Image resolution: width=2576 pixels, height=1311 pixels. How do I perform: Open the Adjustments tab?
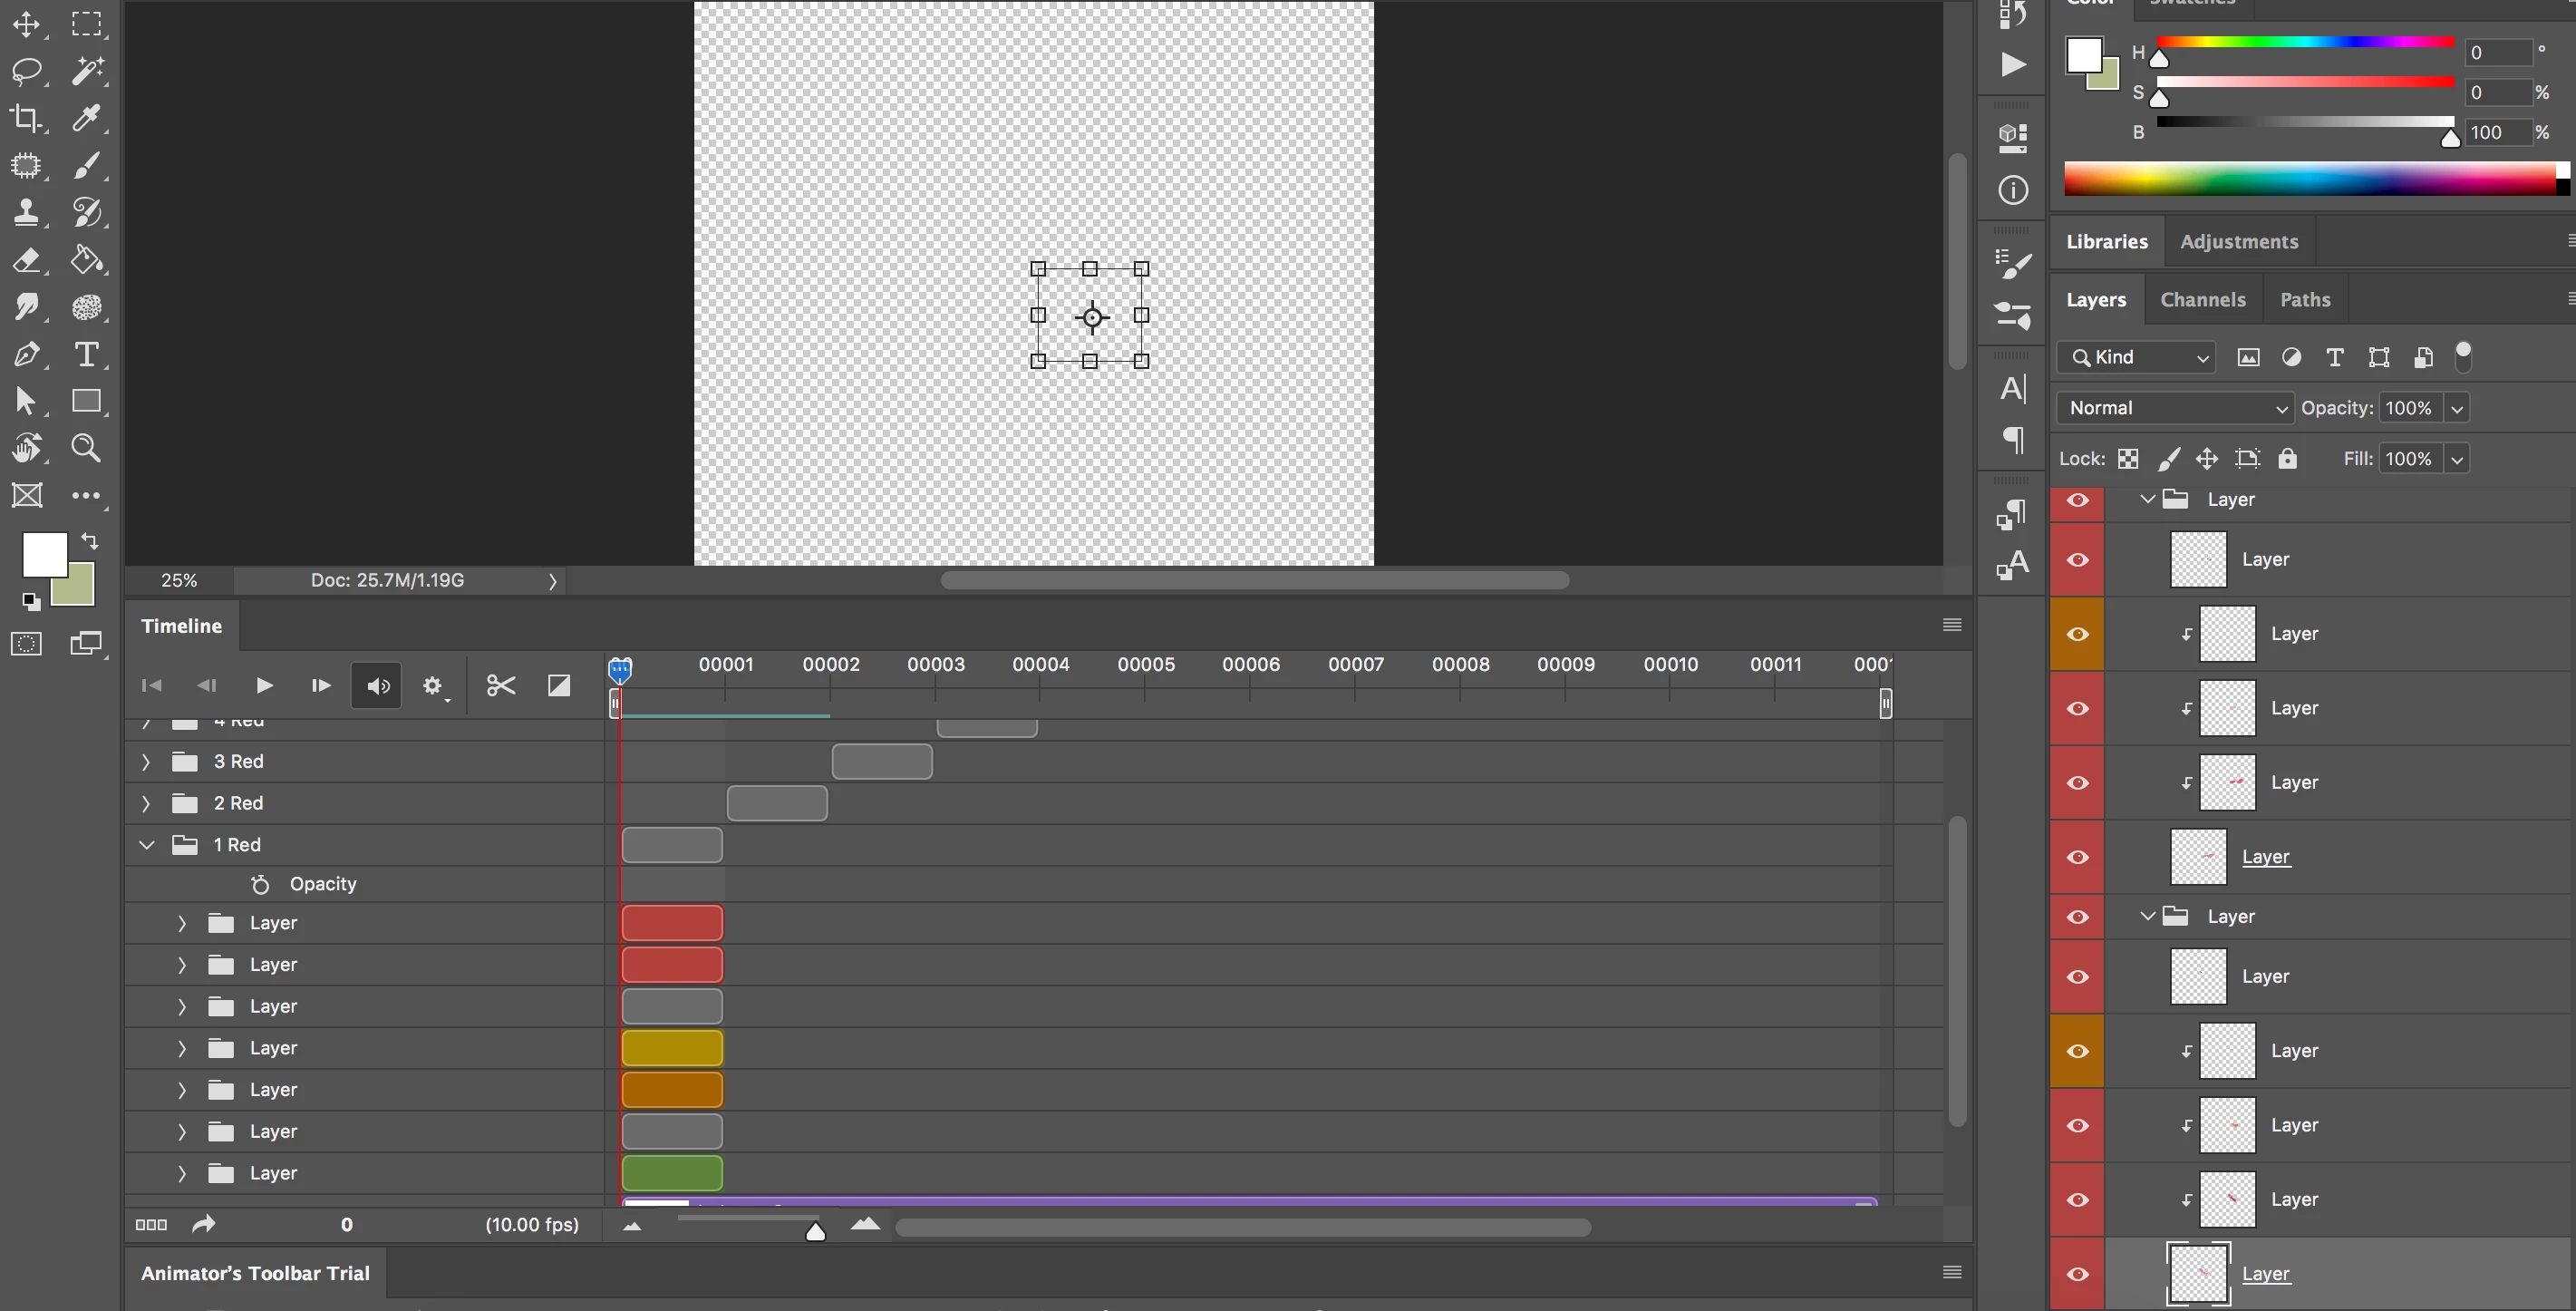tap(2238, 242)
